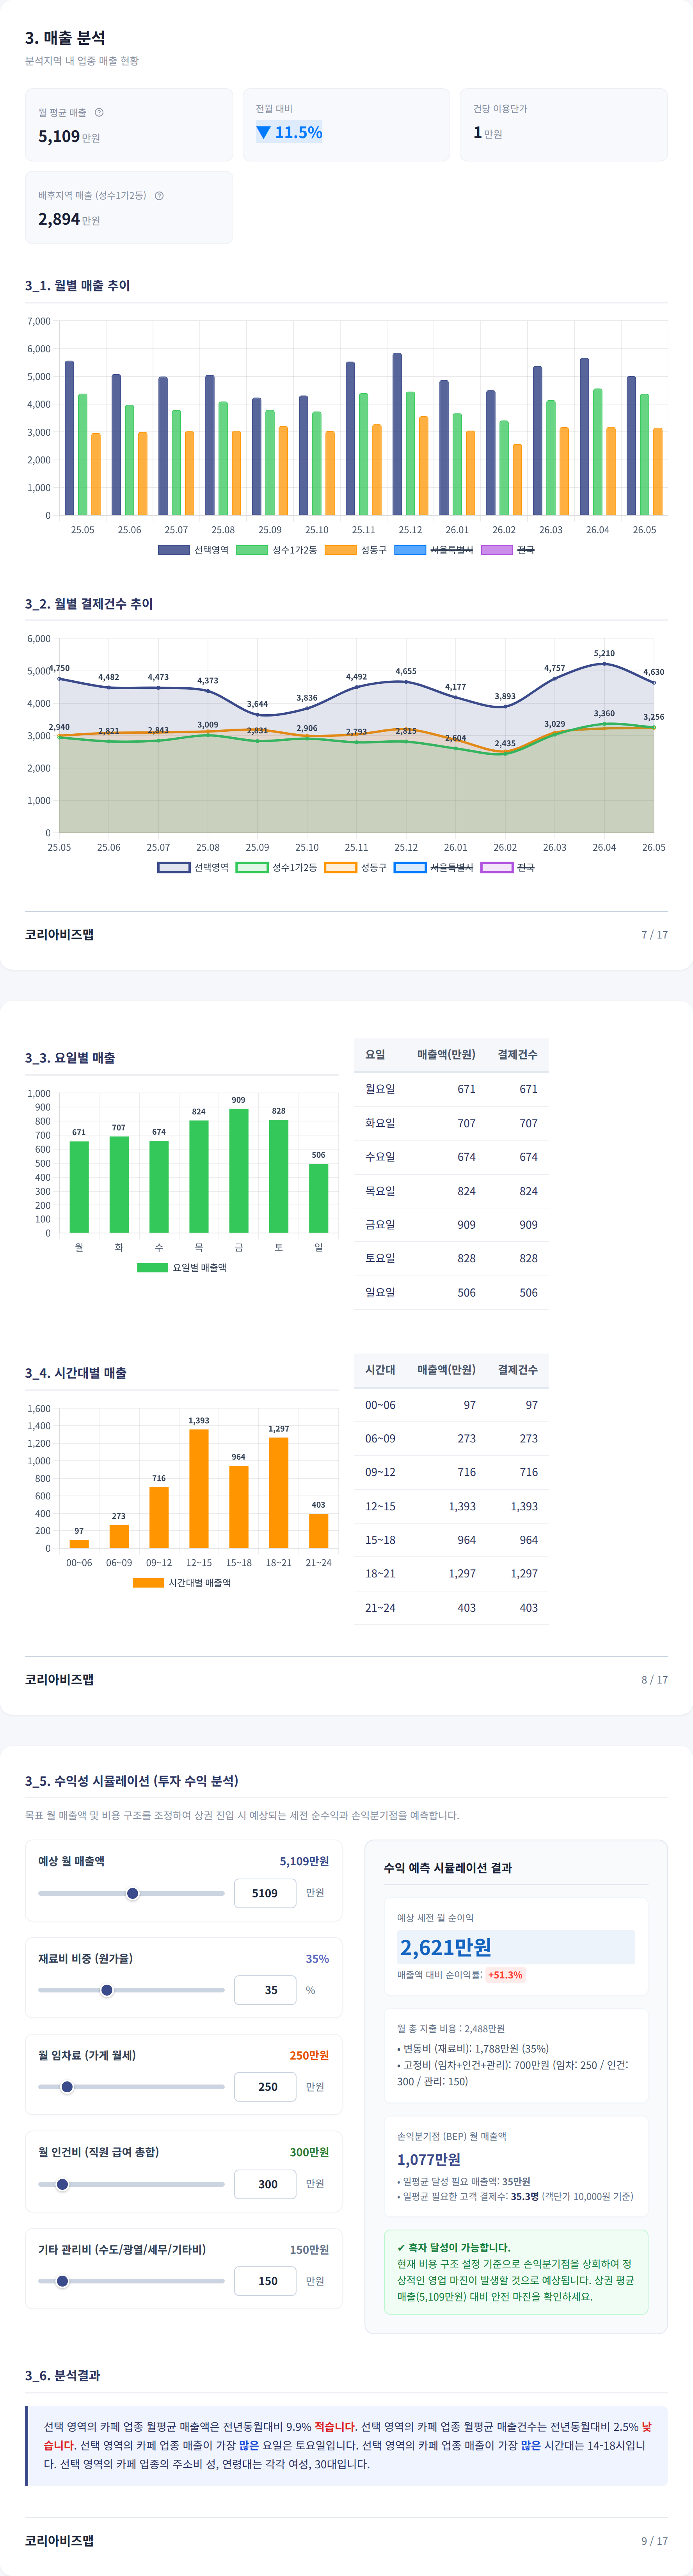Adjust the 예상 월 매출액 slider
Viewport: 693px width, 2576px height.
click(x=131, y=1893)
